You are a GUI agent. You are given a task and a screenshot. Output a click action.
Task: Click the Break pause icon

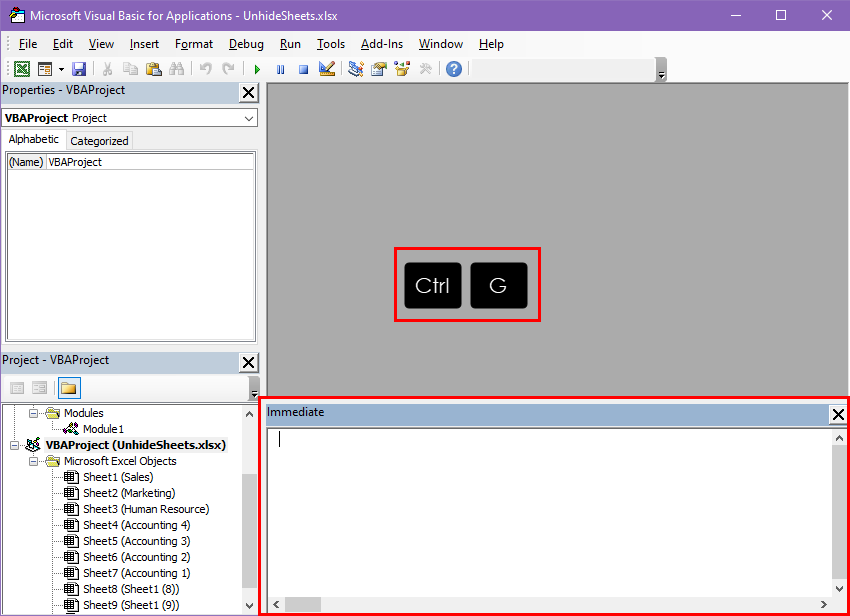(x=280, y=69)
